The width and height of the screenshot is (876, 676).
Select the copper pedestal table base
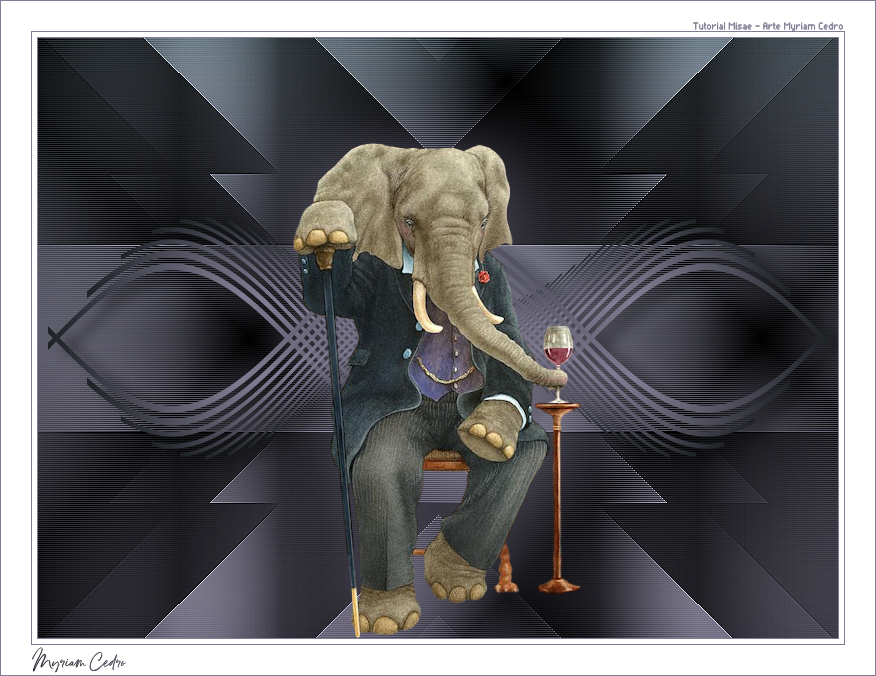point(558,584)
